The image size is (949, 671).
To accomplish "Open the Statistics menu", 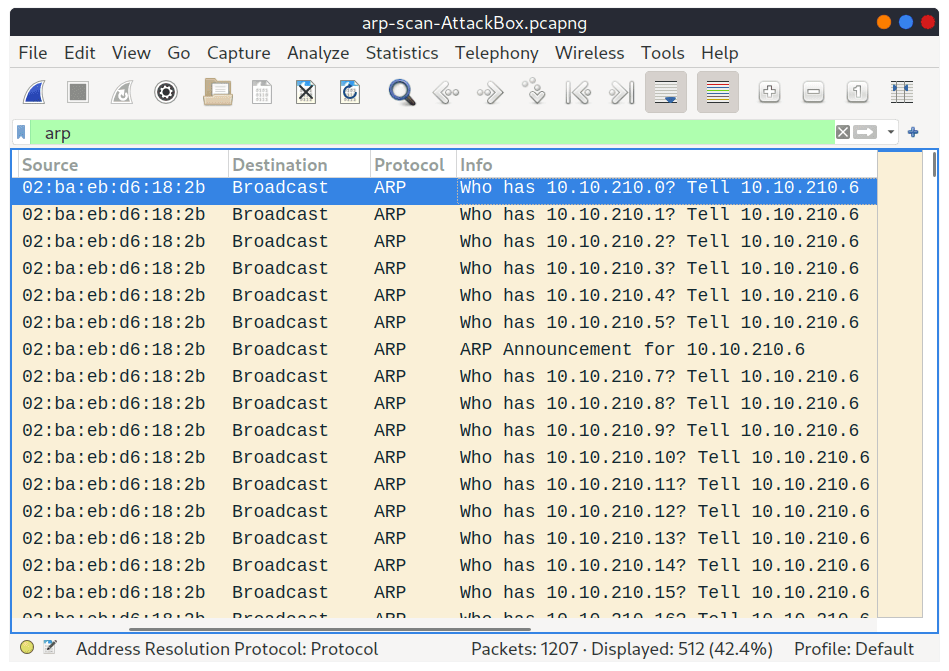I will [x=402, y=53].
